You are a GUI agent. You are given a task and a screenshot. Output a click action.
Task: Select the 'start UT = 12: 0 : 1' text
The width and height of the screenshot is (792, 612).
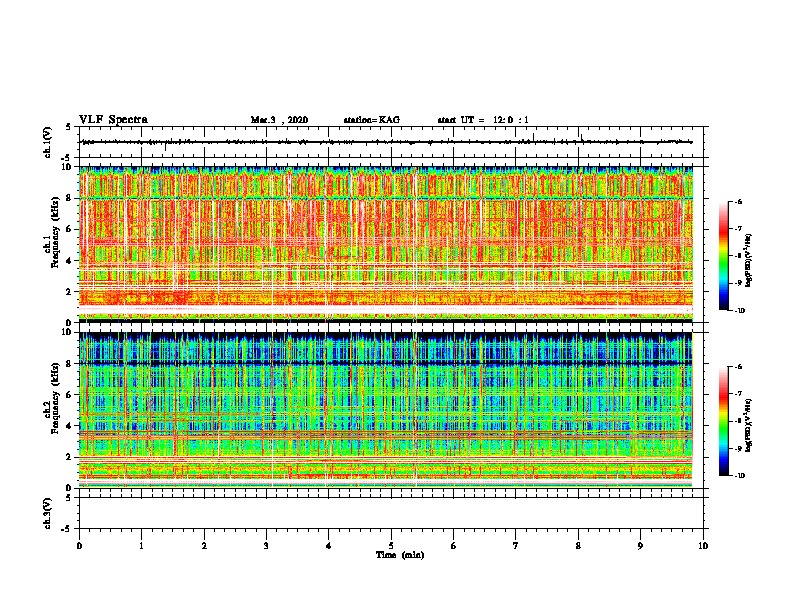click(x=483, y=120)
